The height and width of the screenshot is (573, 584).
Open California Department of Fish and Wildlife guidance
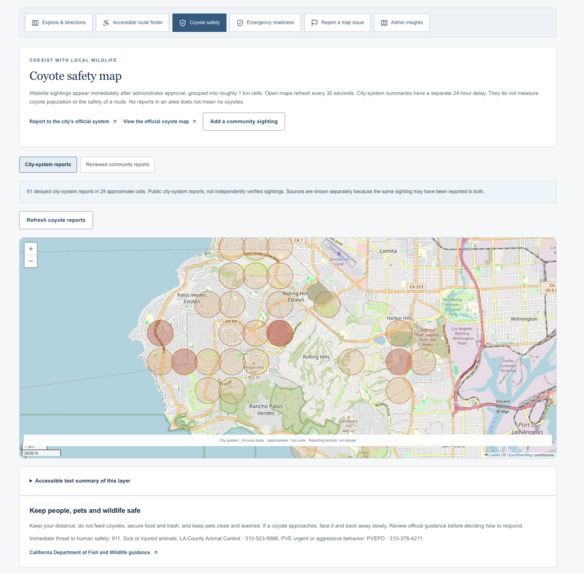[x=93, y=552]
